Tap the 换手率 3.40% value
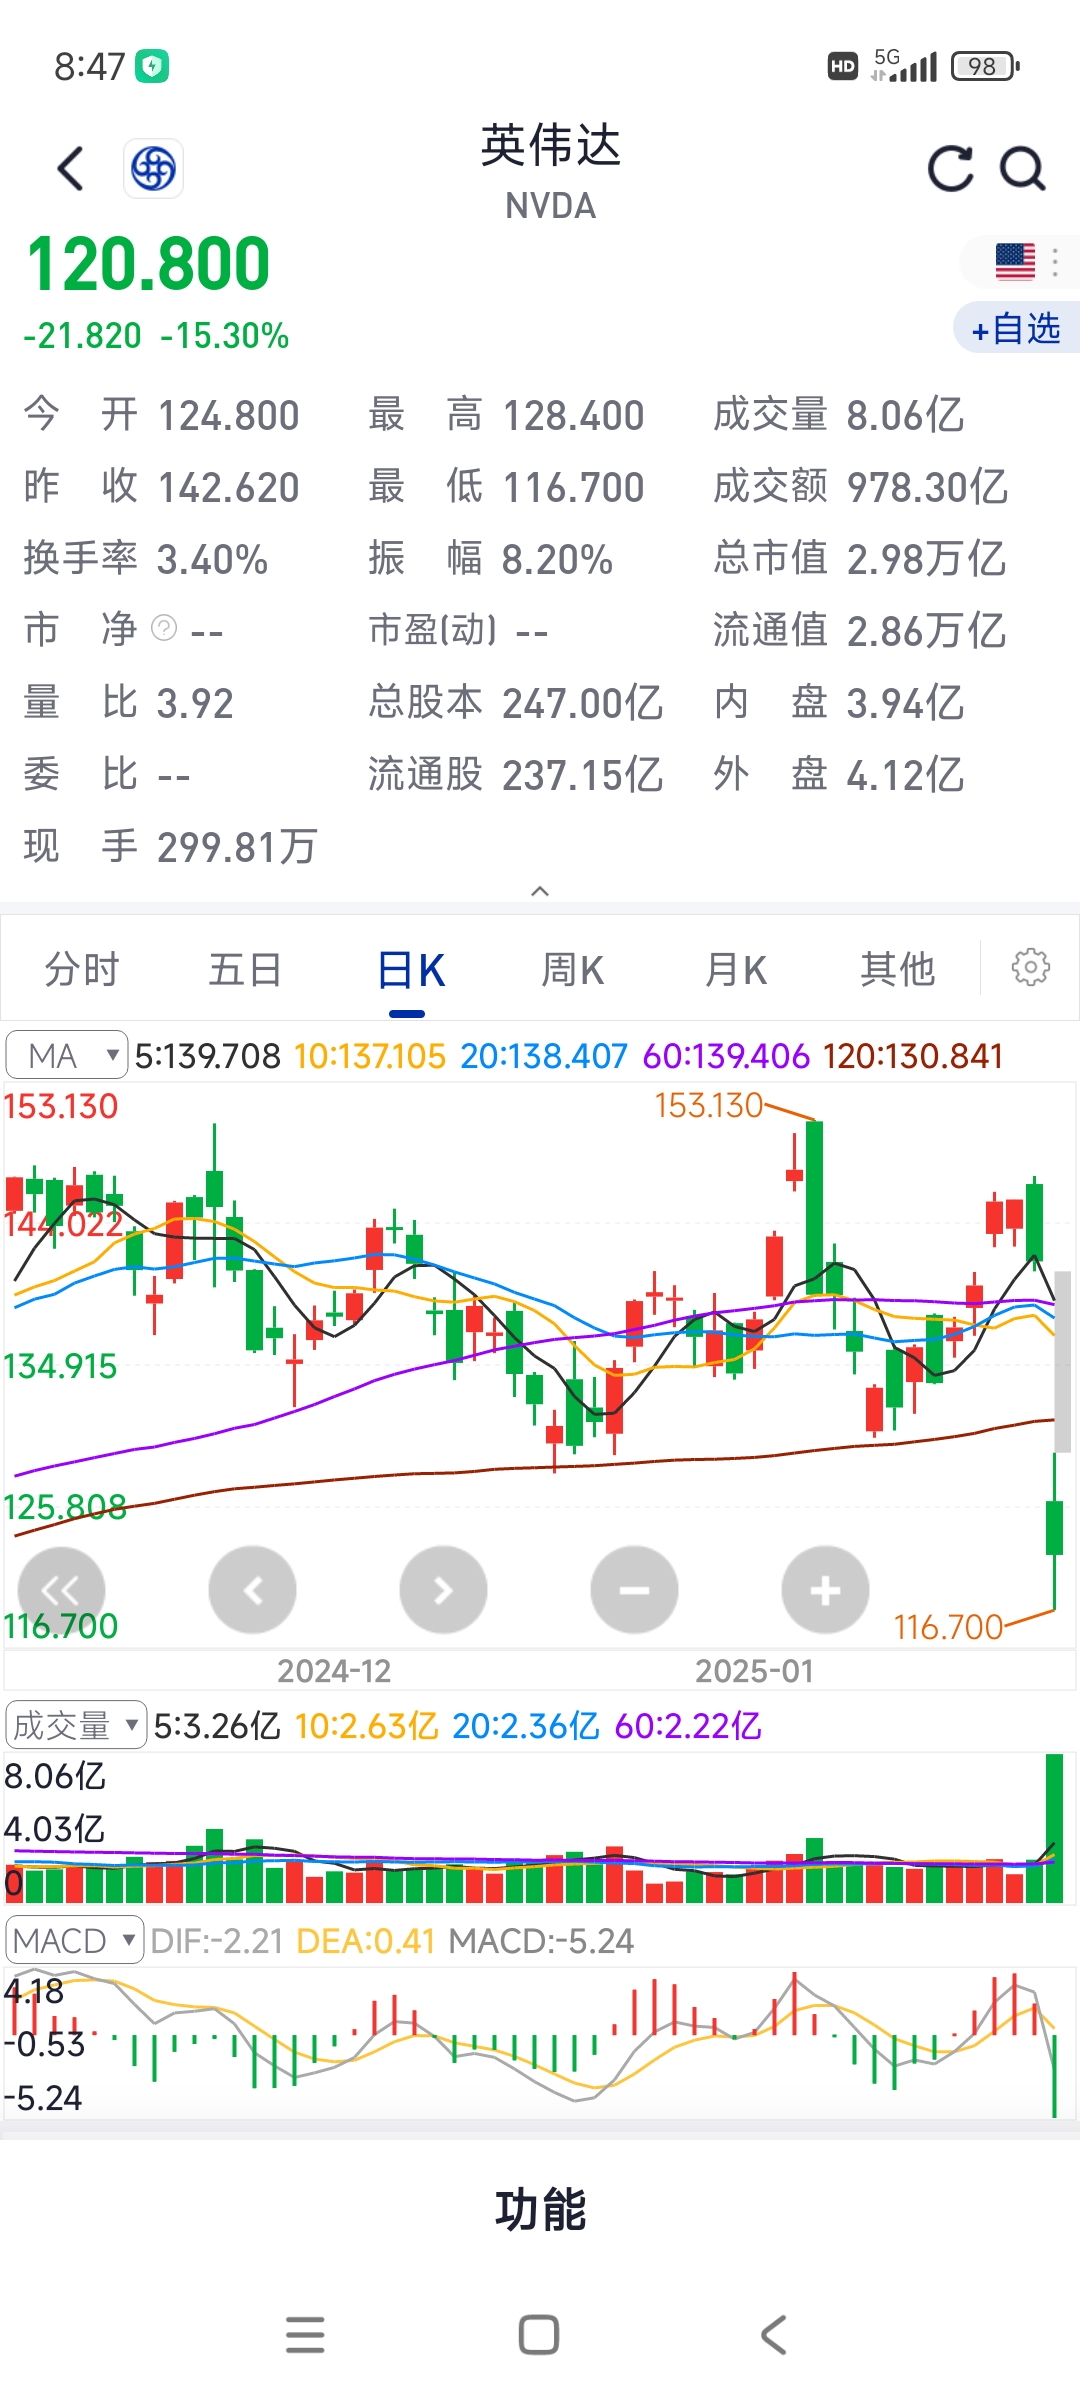The width and height of the screenshot is (1080, 2400). [212, 560]
